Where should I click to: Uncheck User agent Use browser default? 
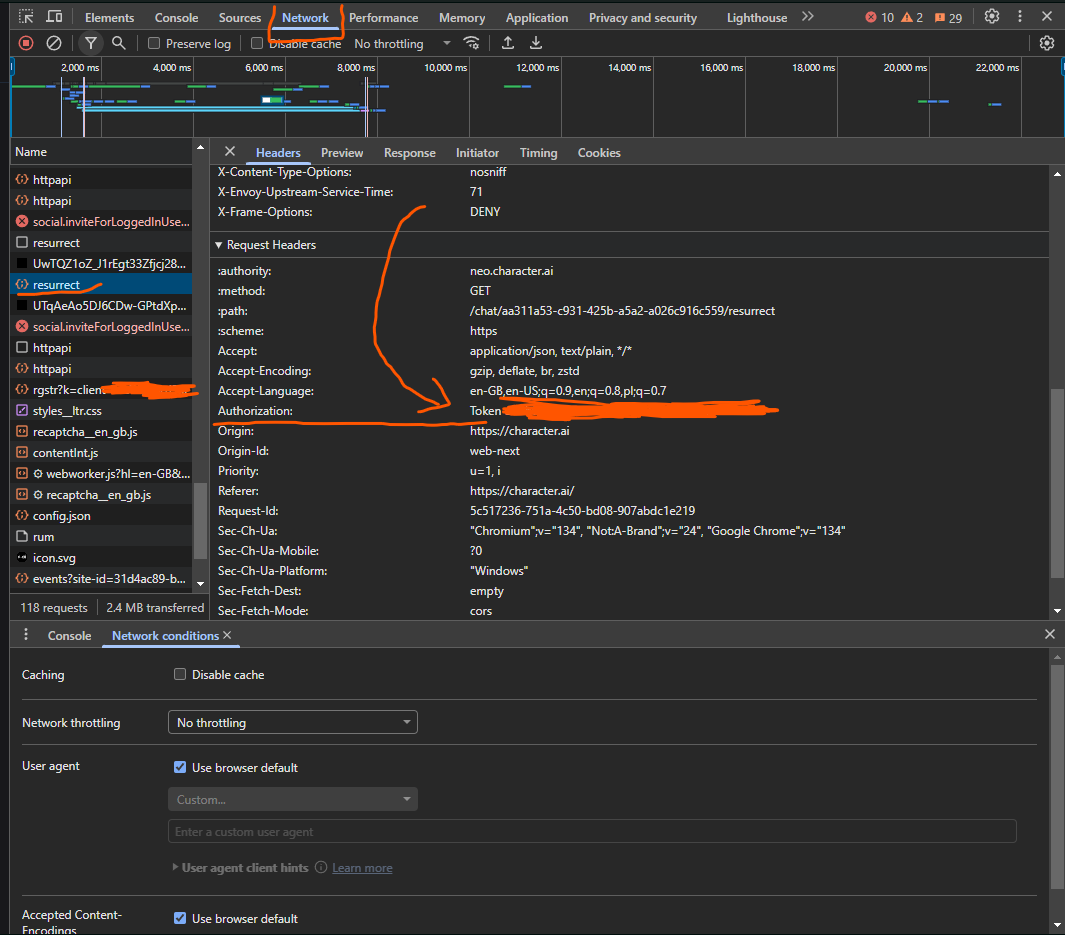[x=180, y=768]
